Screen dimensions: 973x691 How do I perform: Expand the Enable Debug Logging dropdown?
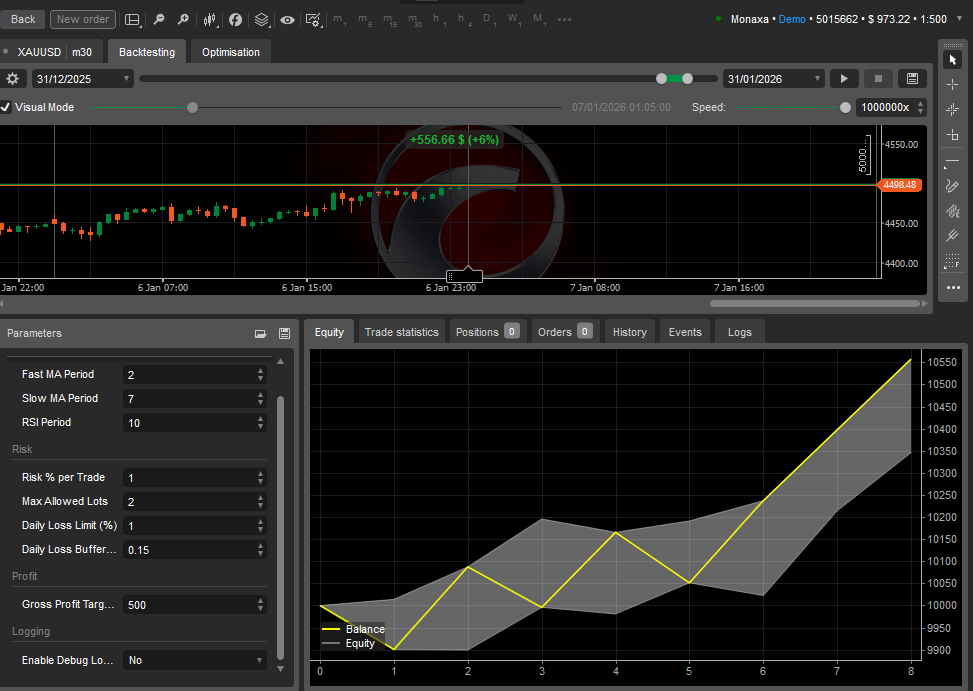pos(195,660)
